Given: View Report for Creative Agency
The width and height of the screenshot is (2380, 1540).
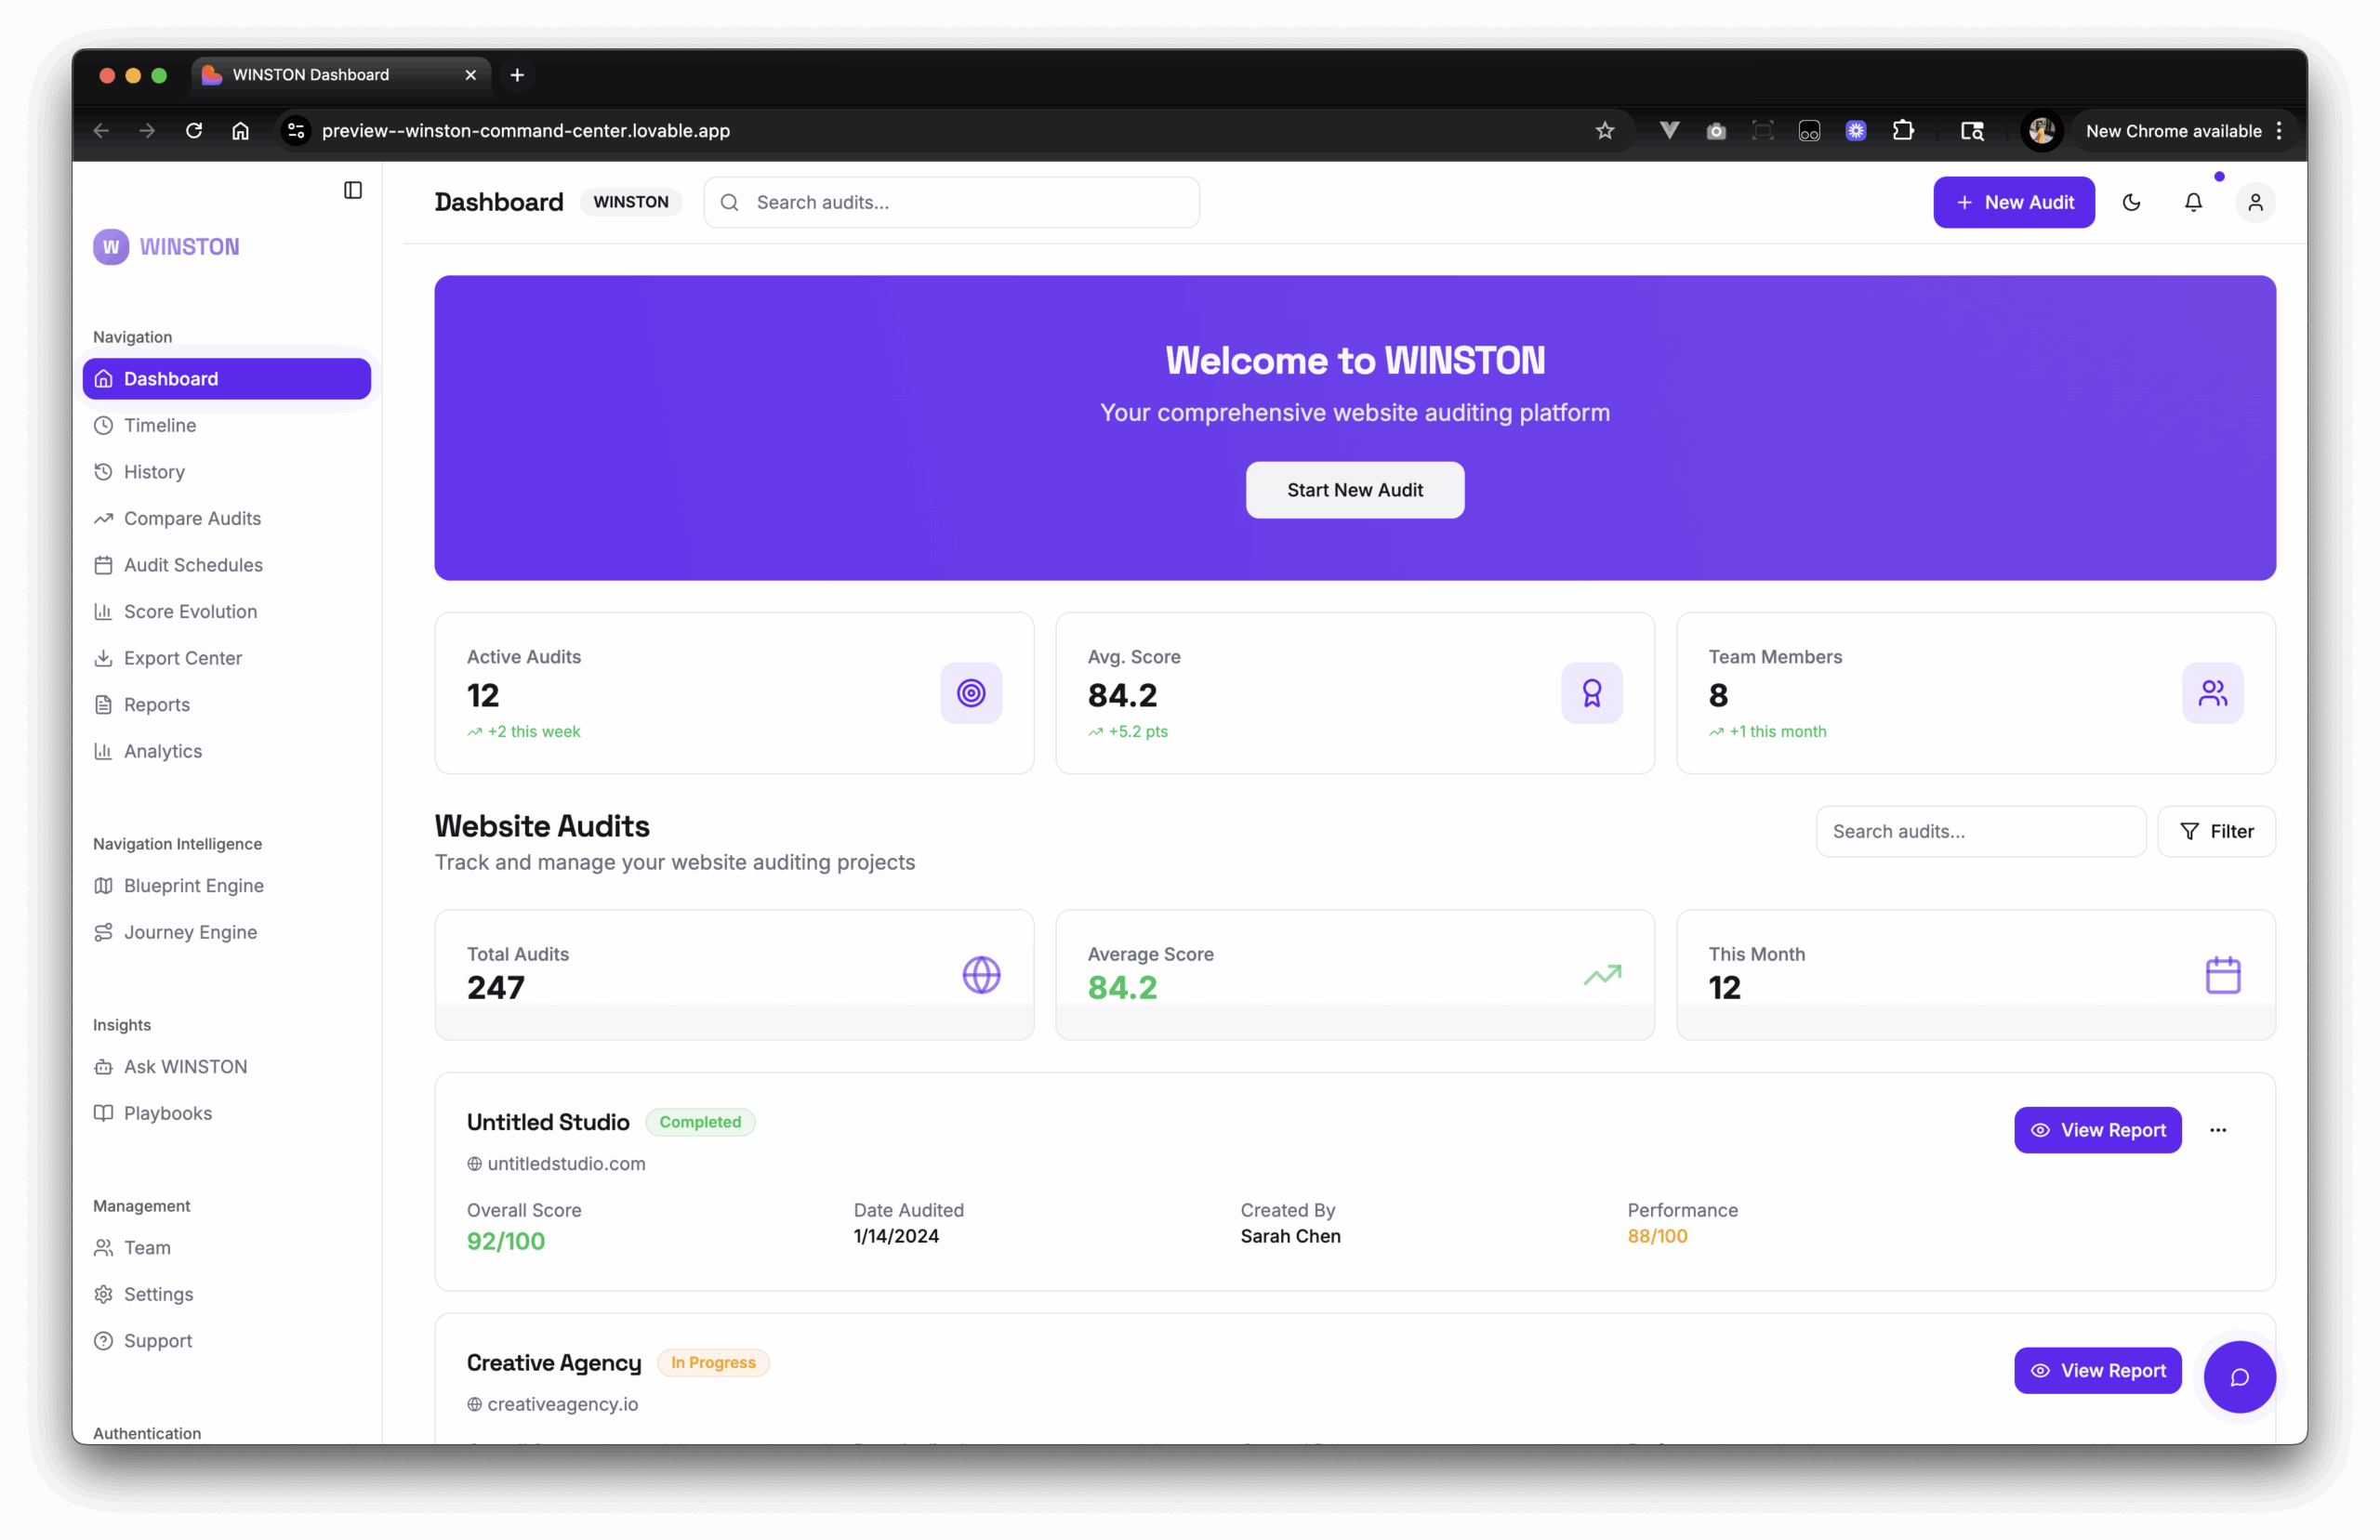Looking at the screenshot, I should tap(2097, 1370).
